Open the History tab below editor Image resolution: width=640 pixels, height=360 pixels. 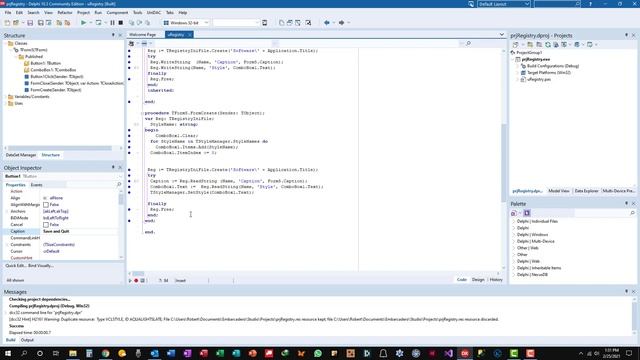[x=496, y=280]
